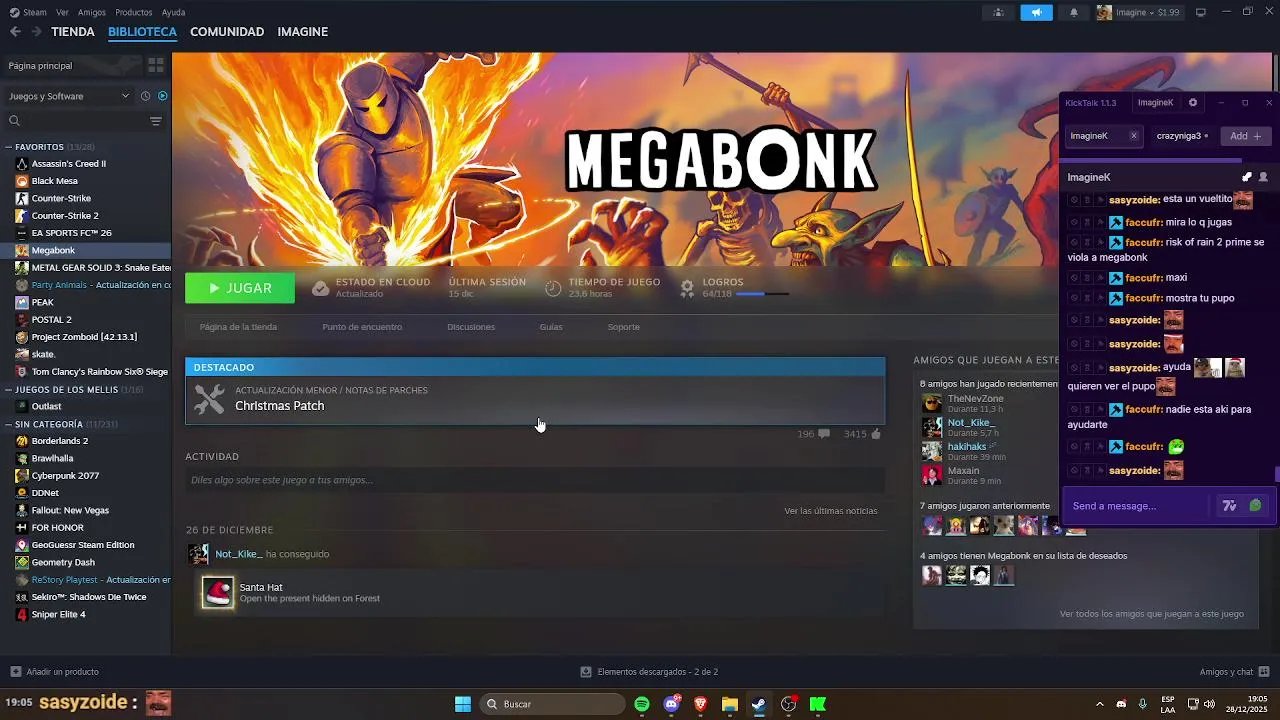Click the Kick green taskbar icon

(818, 704)
